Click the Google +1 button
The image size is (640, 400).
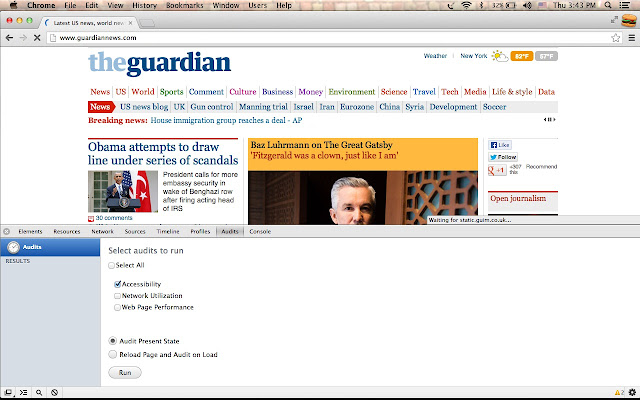tap(497, 170)
